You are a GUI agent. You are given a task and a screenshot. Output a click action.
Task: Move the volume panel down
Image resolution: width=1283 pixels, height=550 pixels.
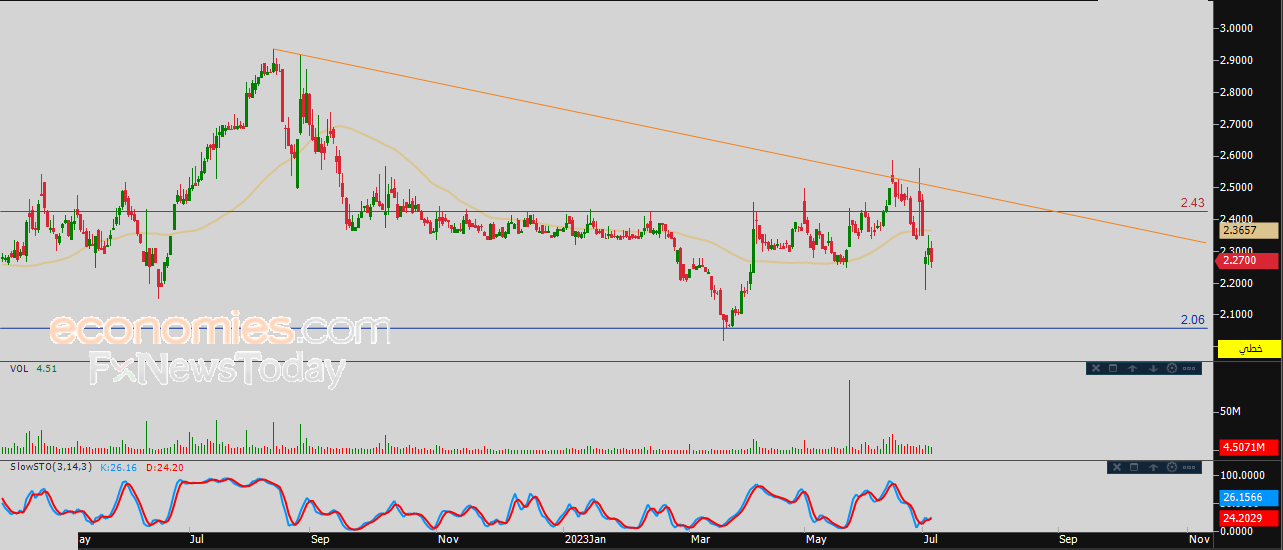point(1153,368)
